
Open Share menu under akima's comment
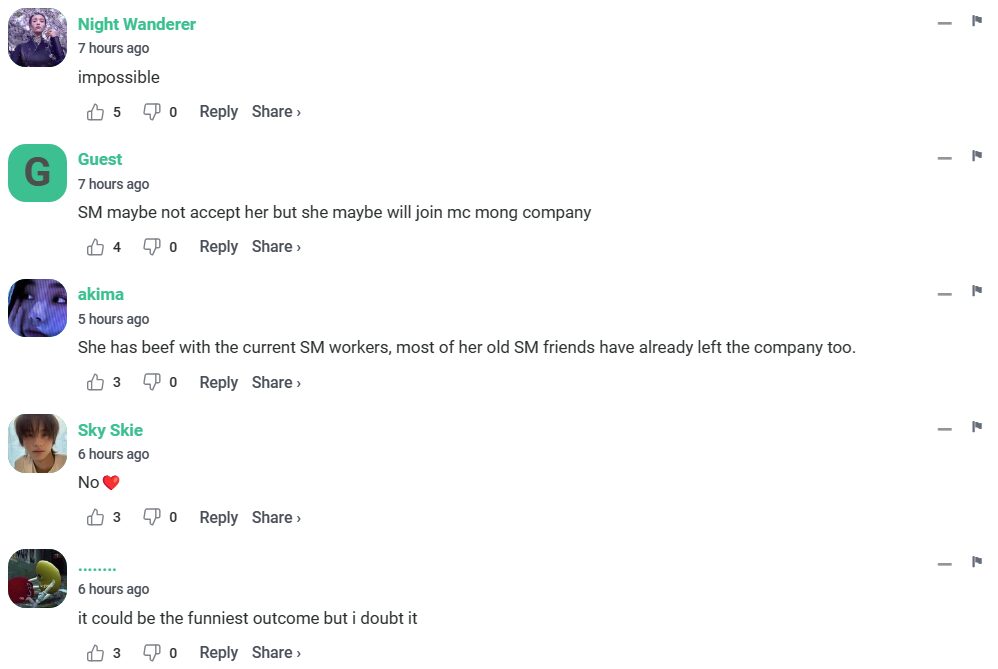[x=276, y=382]
